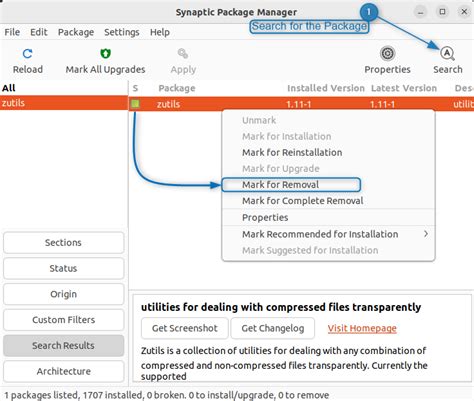This screenshot has height=401, width=474.
Task: Click the Origin filter button
Action: [x=63, y=294]
